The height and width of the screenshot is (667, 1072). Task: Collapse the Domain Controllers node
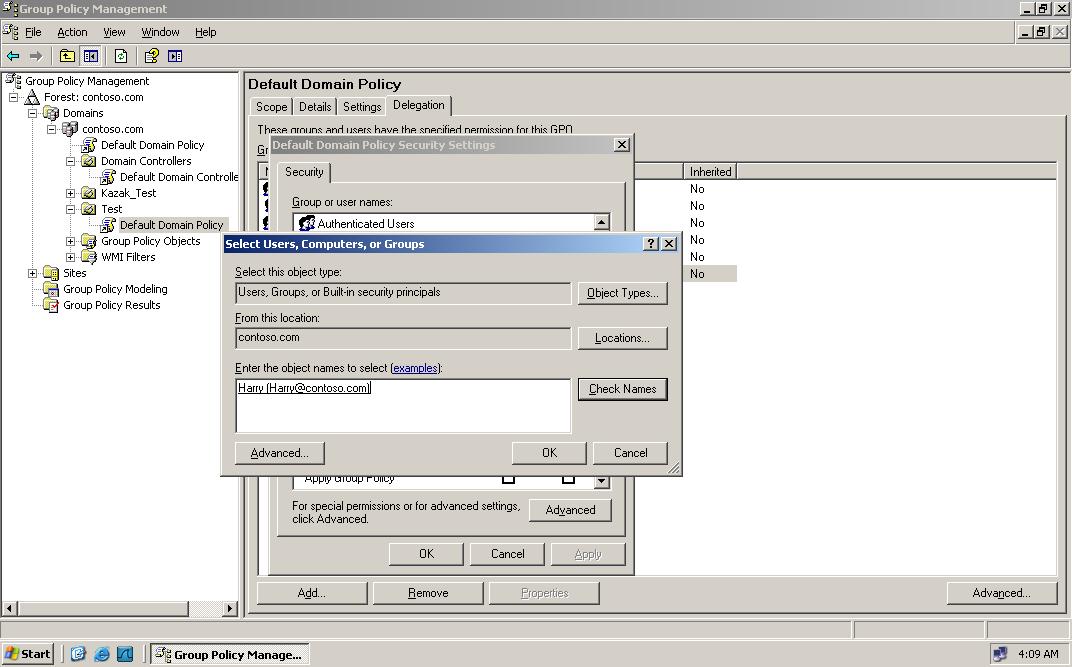tap(70, 161)
